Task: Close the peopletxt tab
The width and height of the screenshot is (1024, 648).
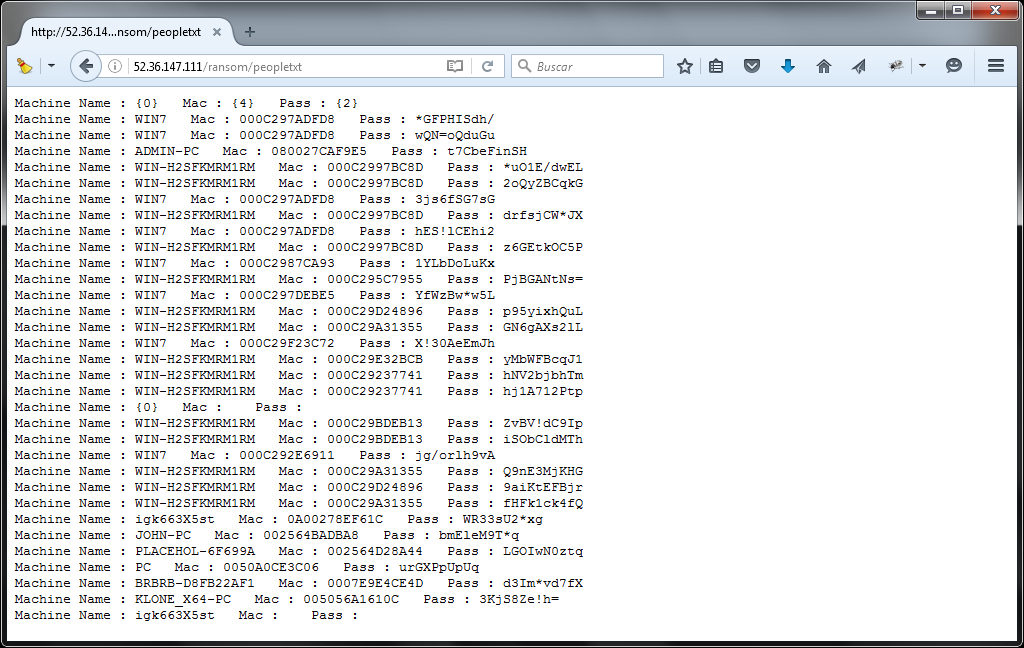Action: (x=218, y=32)
